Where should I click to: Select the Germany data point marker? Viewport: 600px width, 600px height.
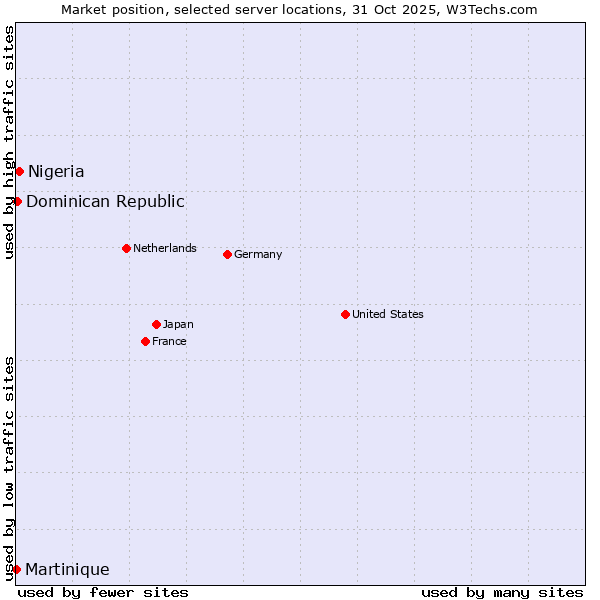pos(227,254)
